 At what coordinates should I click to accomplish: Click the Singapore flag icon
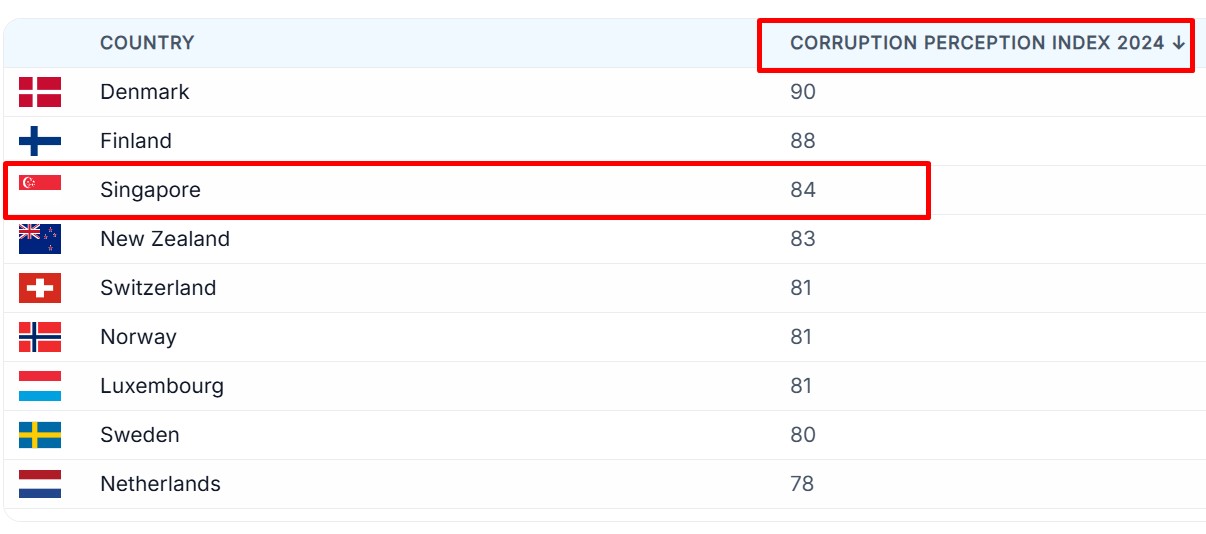tap(40, 184)
